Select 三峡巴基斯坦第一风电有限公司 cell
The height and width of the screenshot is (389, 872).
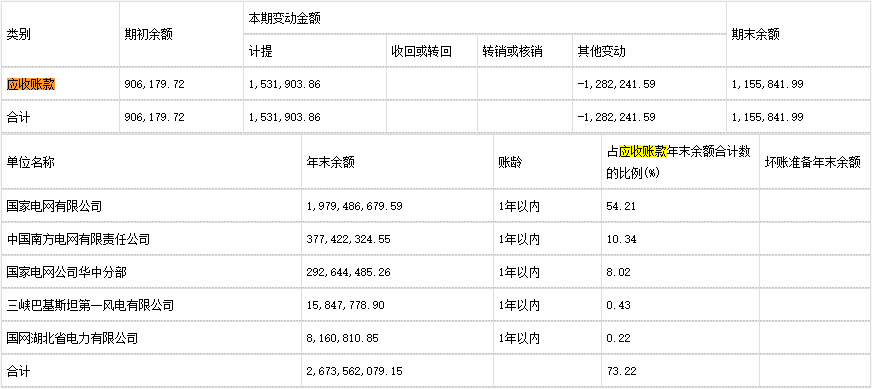pos(90,305)
